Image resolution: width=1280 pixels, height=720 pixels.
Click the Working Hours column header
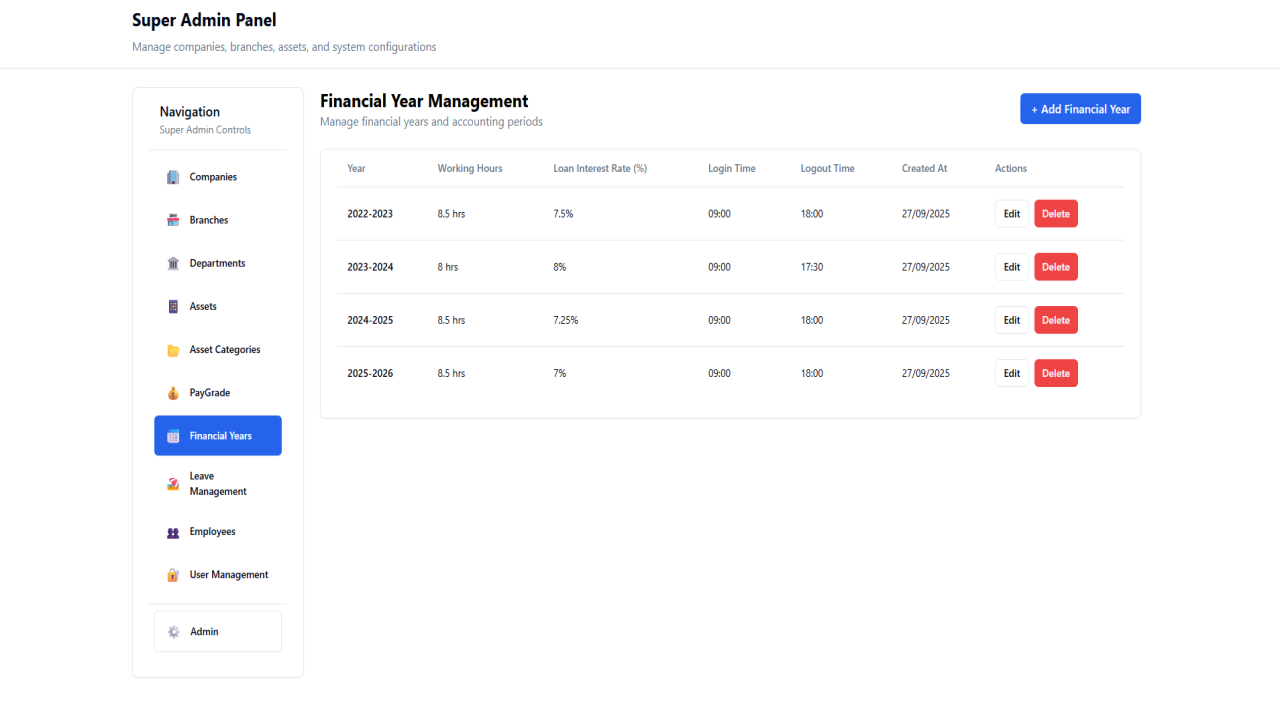(x=470, y=169)
